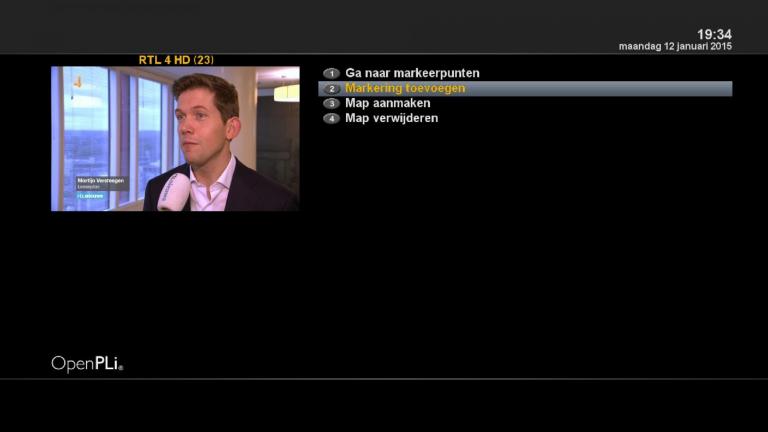This screenshot has width=768, height=432.
Task: Click the 'RTL 4 HD (23)' channel title
Action: point(176,60)
